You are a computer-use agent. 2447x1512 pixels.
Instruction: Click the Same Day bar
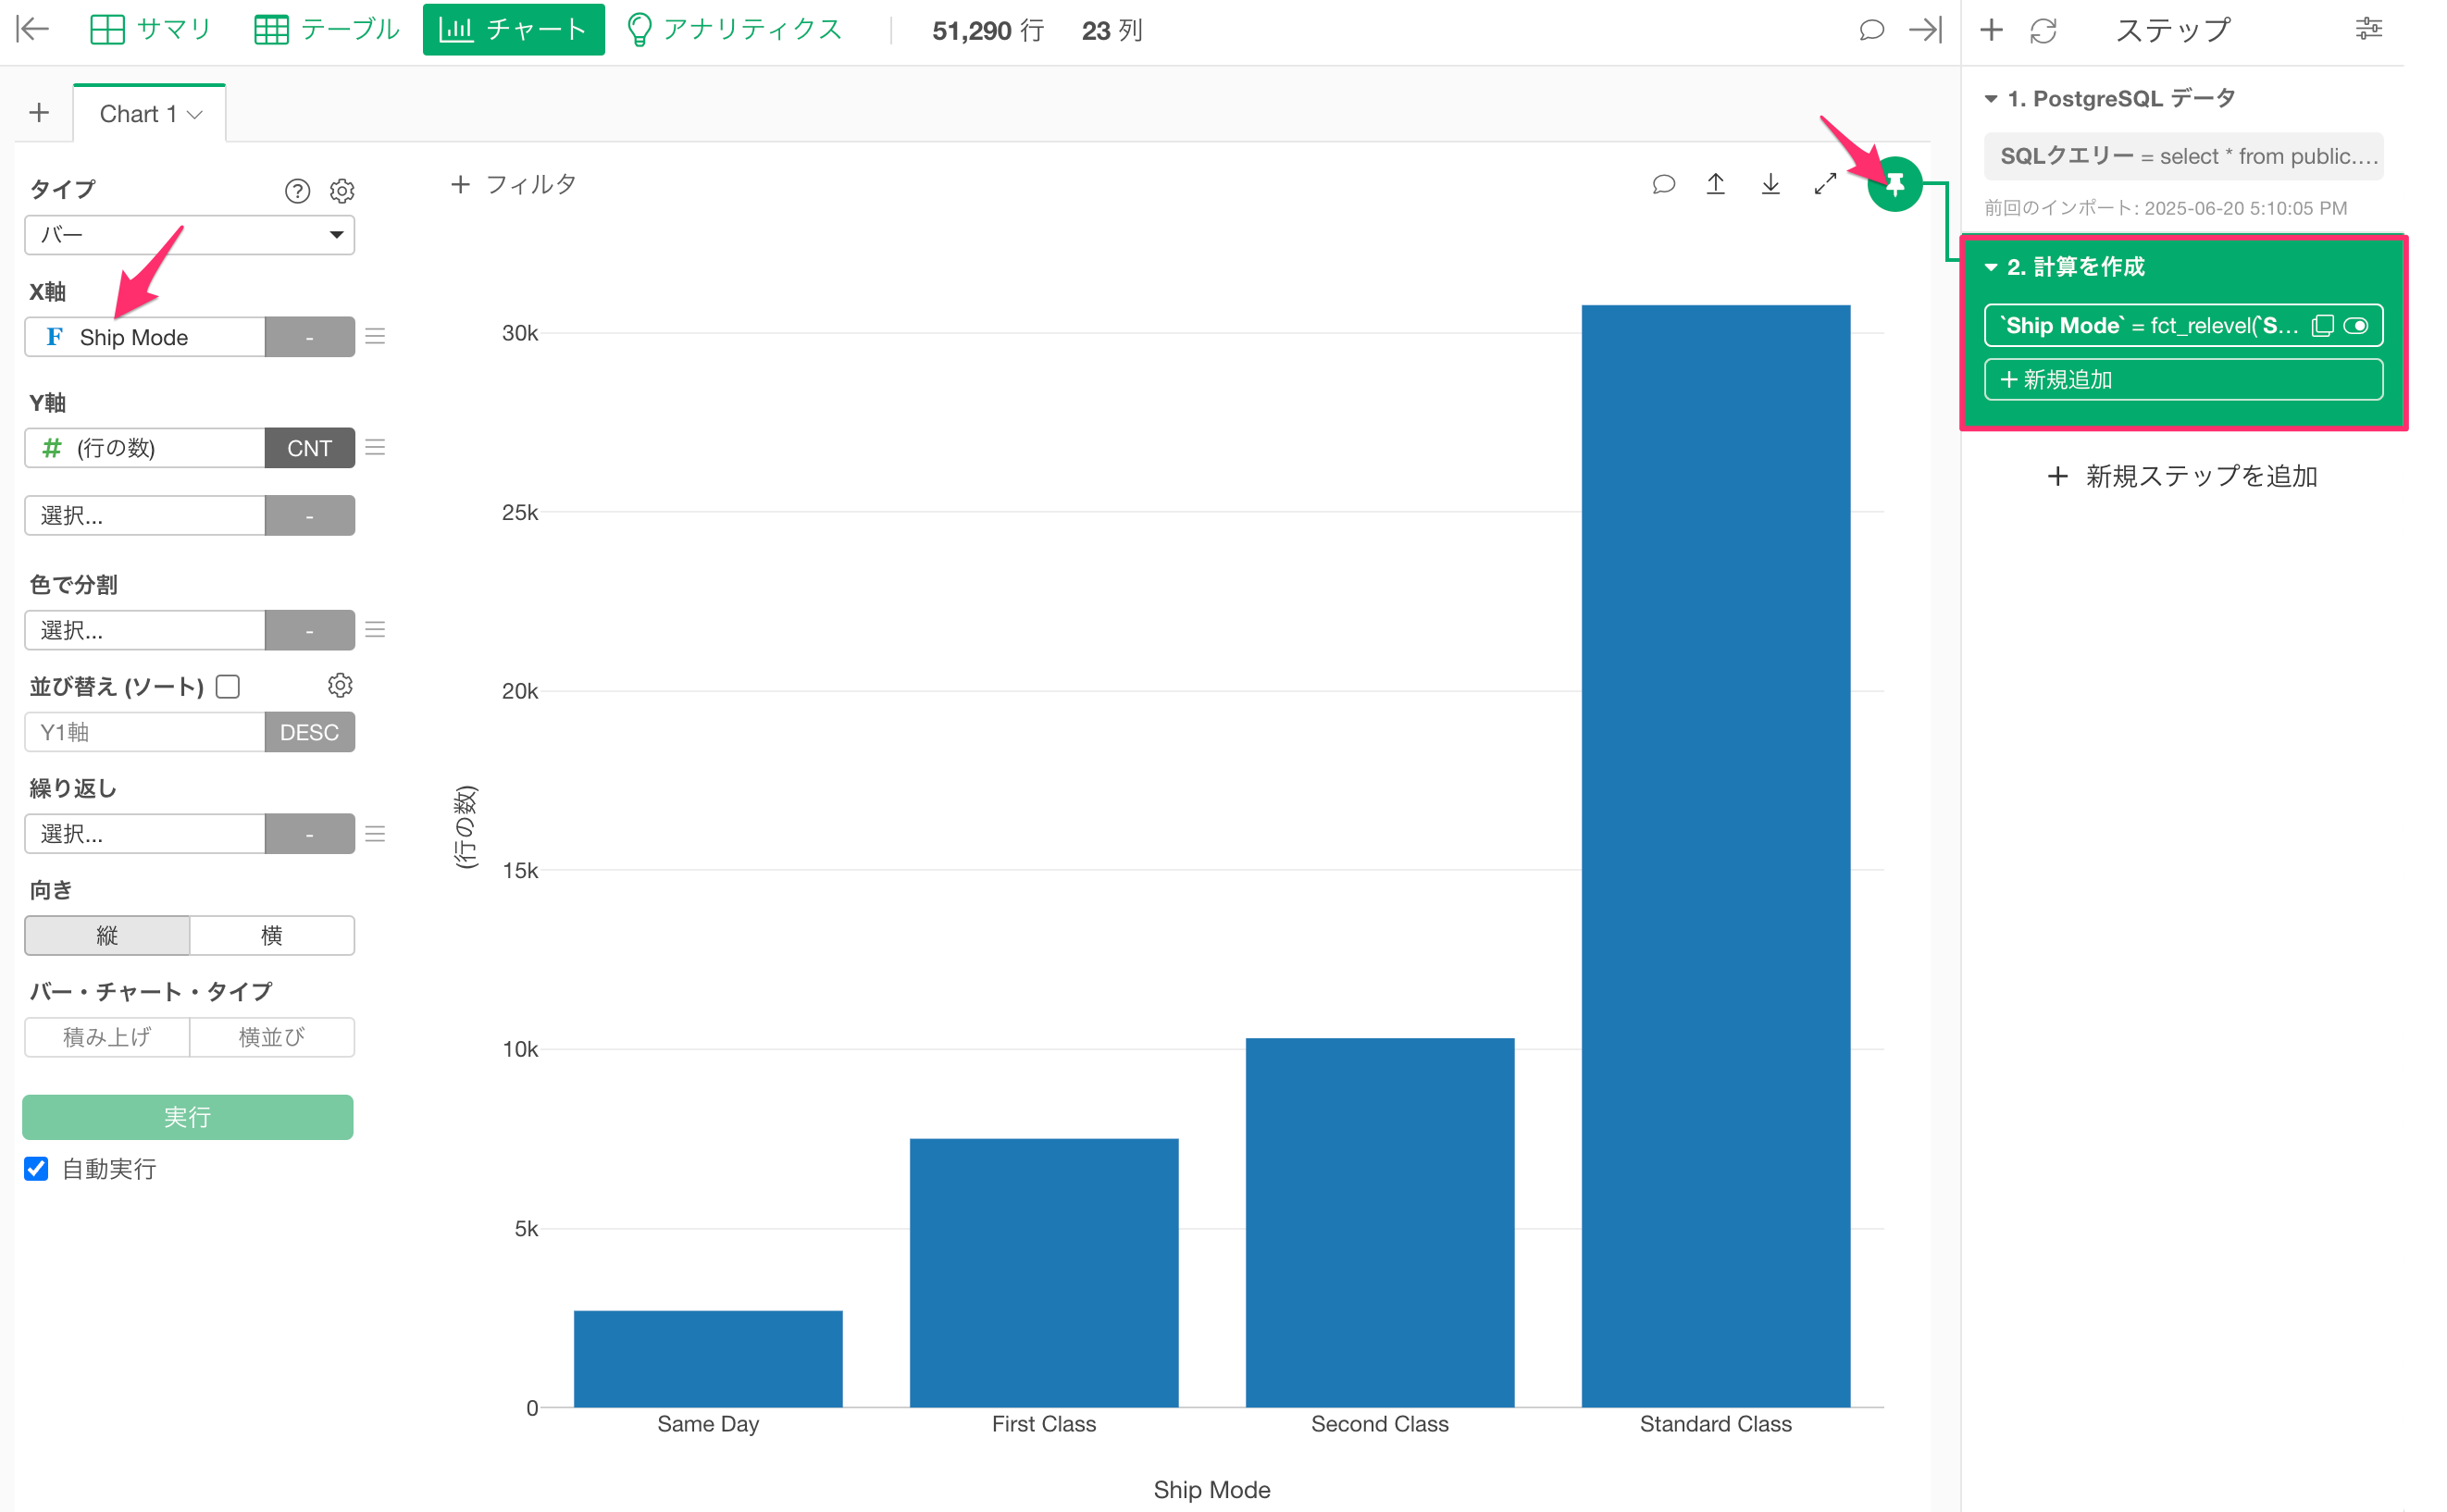pyautogui.click(x=708, y=1359)
